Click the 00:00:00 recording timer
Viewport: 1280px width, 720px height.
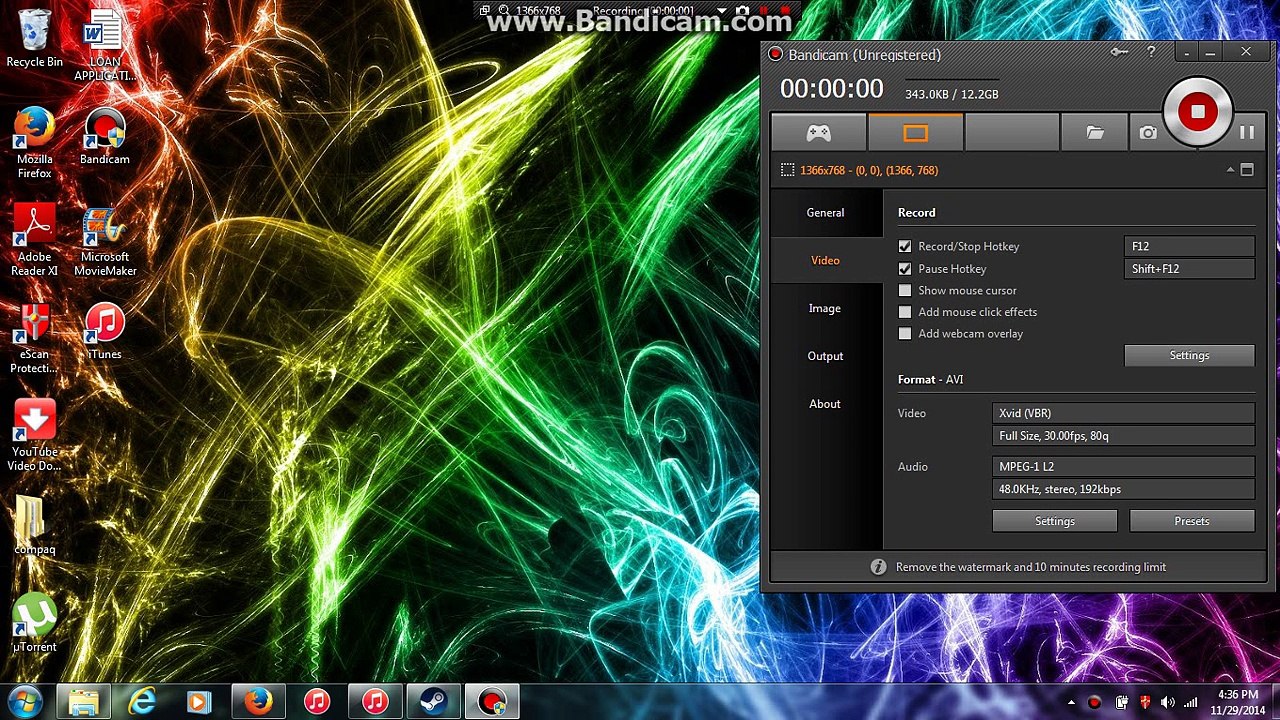click(x=832, y=89)
